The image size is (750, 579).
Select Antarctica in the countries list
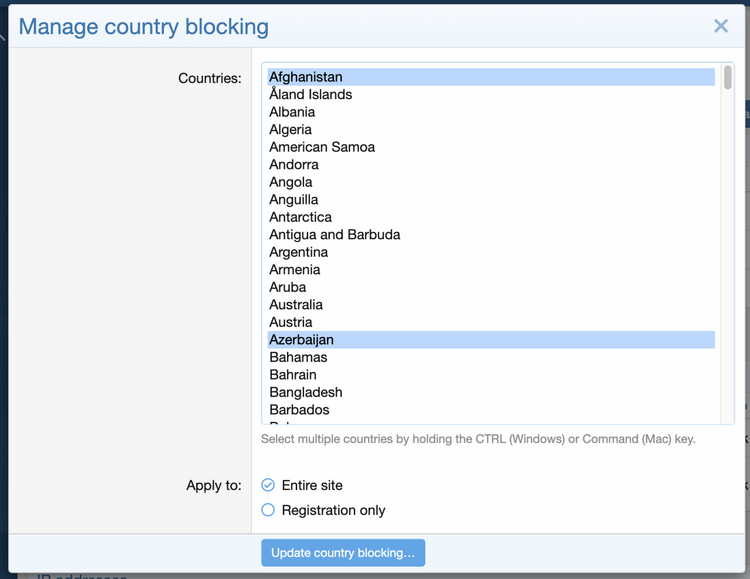click(301, 217)
